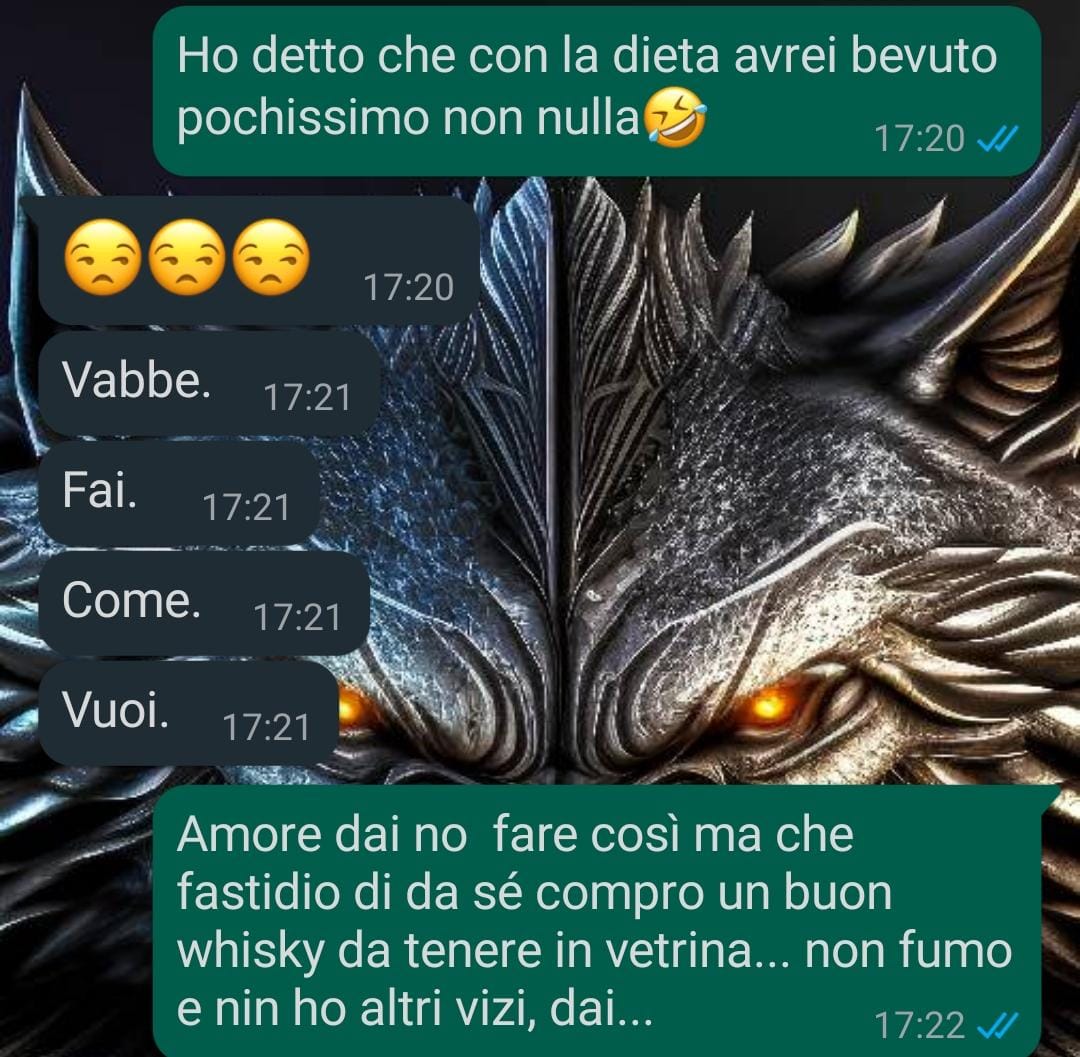Click the first unamused face emoji
This screenshot has height=1057, width=1080.
(103, 258)
